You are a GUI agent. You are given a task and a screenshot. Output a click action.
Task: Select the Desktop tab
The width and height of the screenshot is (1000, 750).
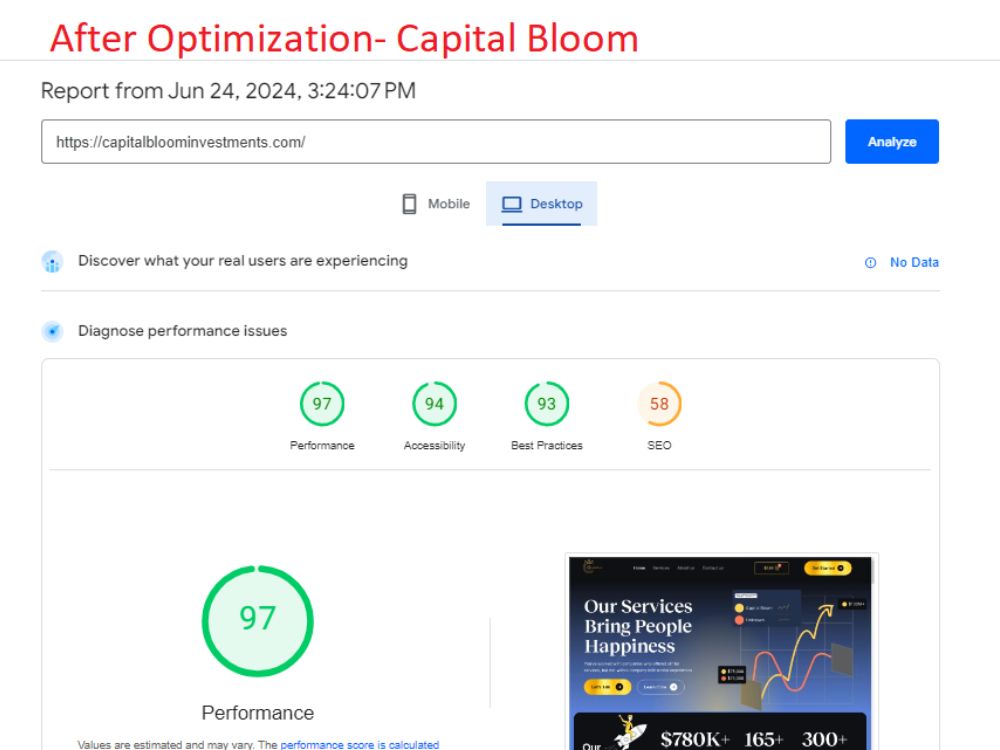[x=541, y=203]
